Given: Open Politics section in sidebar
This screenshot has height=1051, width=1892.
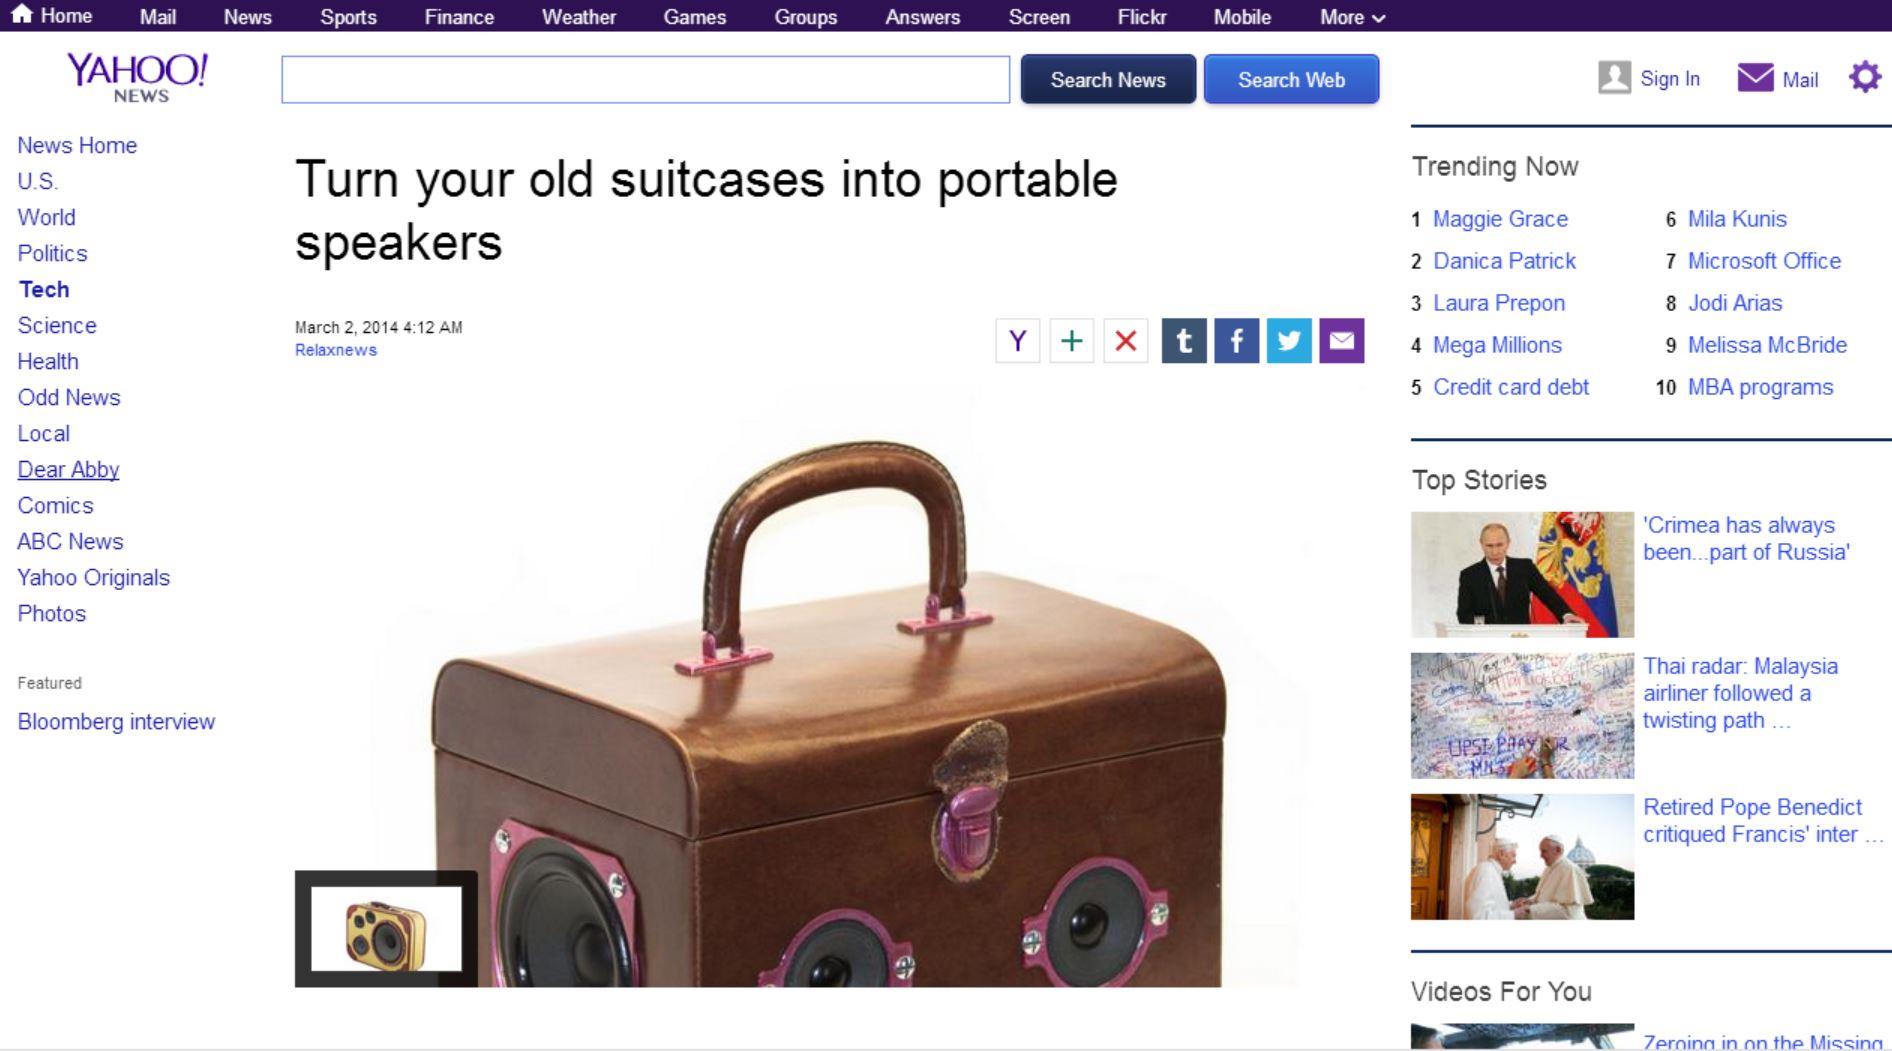Looking at the screenshot, I should (x=52, y=253).
